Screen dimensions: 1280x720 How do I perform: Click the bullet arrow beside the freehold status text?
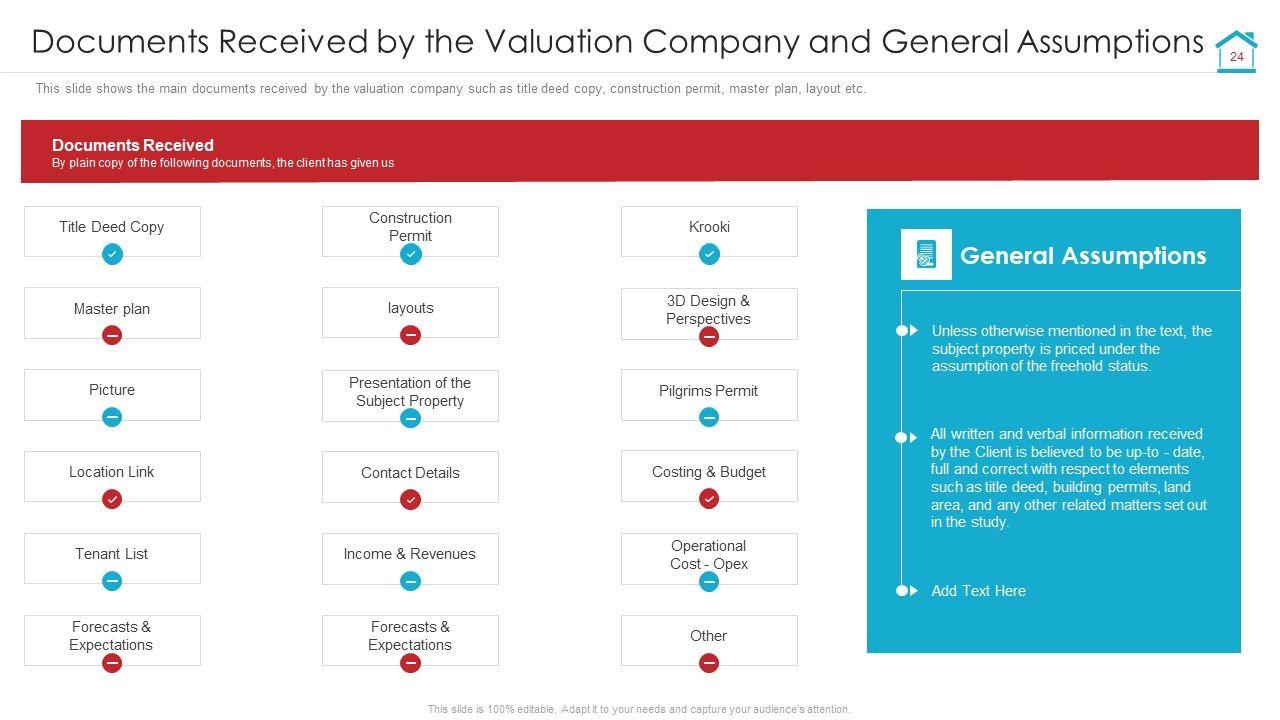coord(907,330)
